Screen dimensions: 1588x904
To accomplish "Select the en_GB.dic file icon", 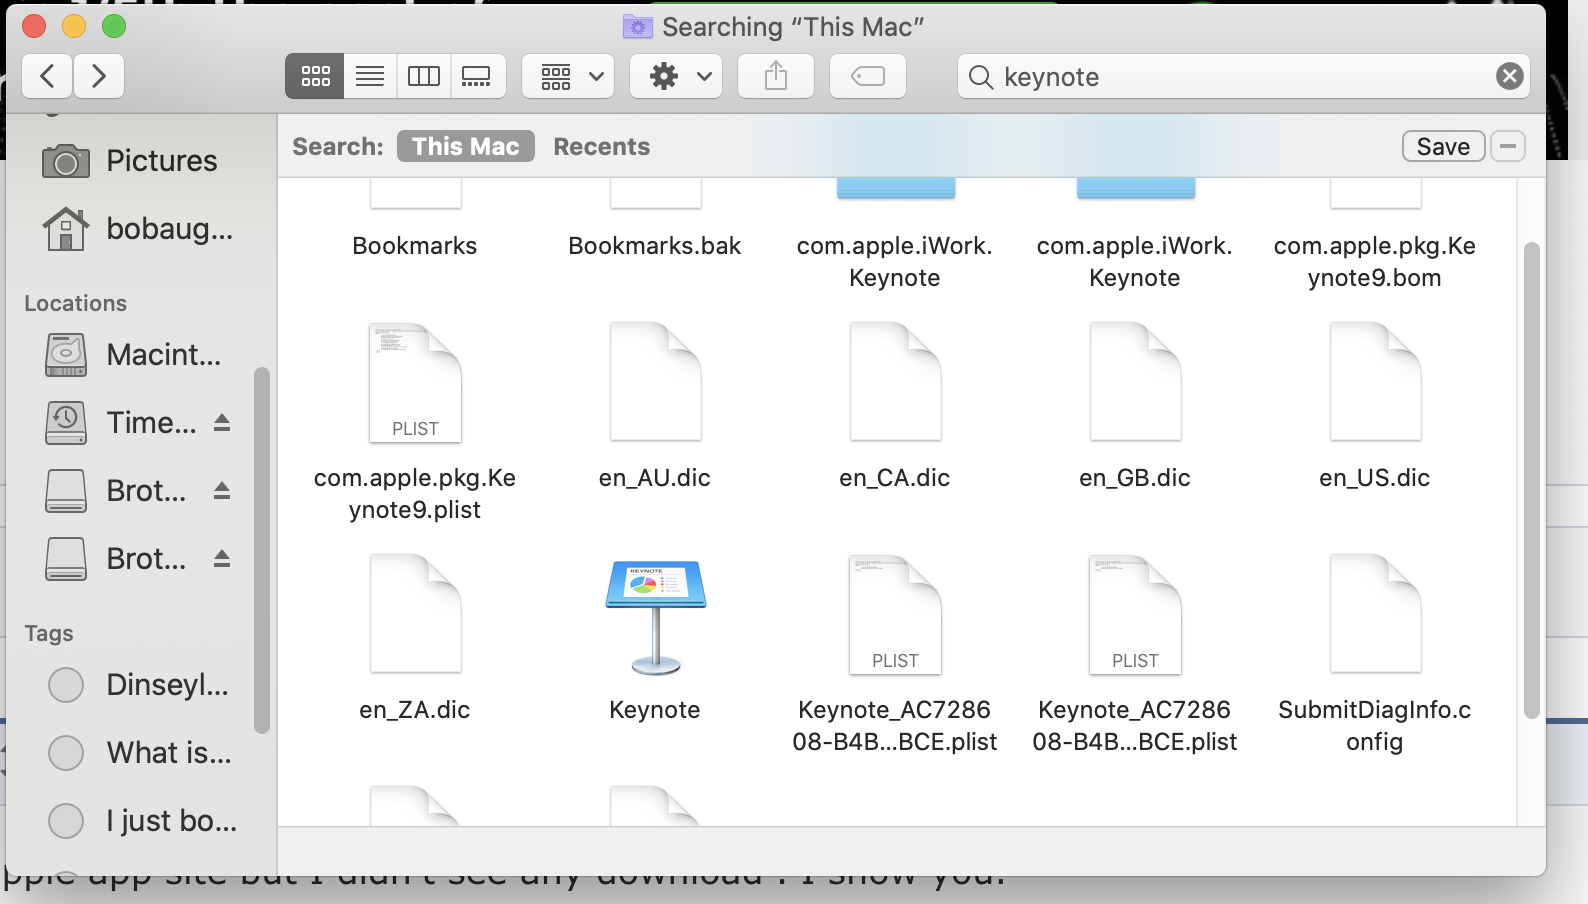I will pos(1135,382).
